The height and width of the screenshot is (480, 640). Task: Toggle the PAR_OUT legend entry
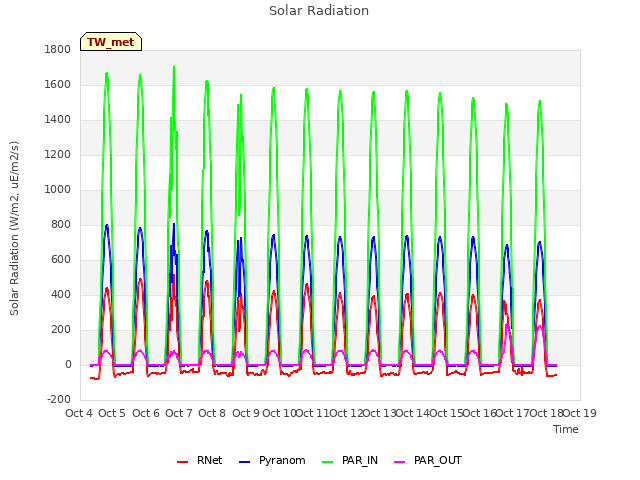click(x=428, y=461)
